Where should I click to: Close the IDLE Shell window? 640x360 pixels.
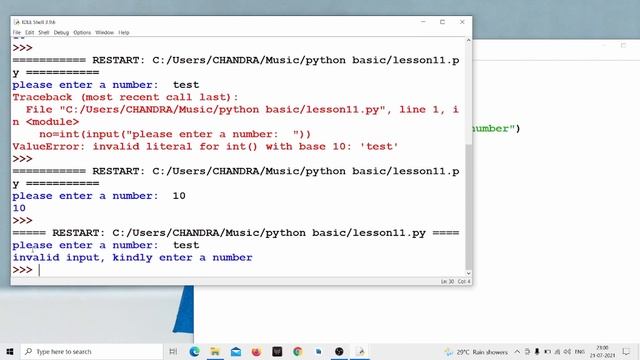(x=462, y=22)
